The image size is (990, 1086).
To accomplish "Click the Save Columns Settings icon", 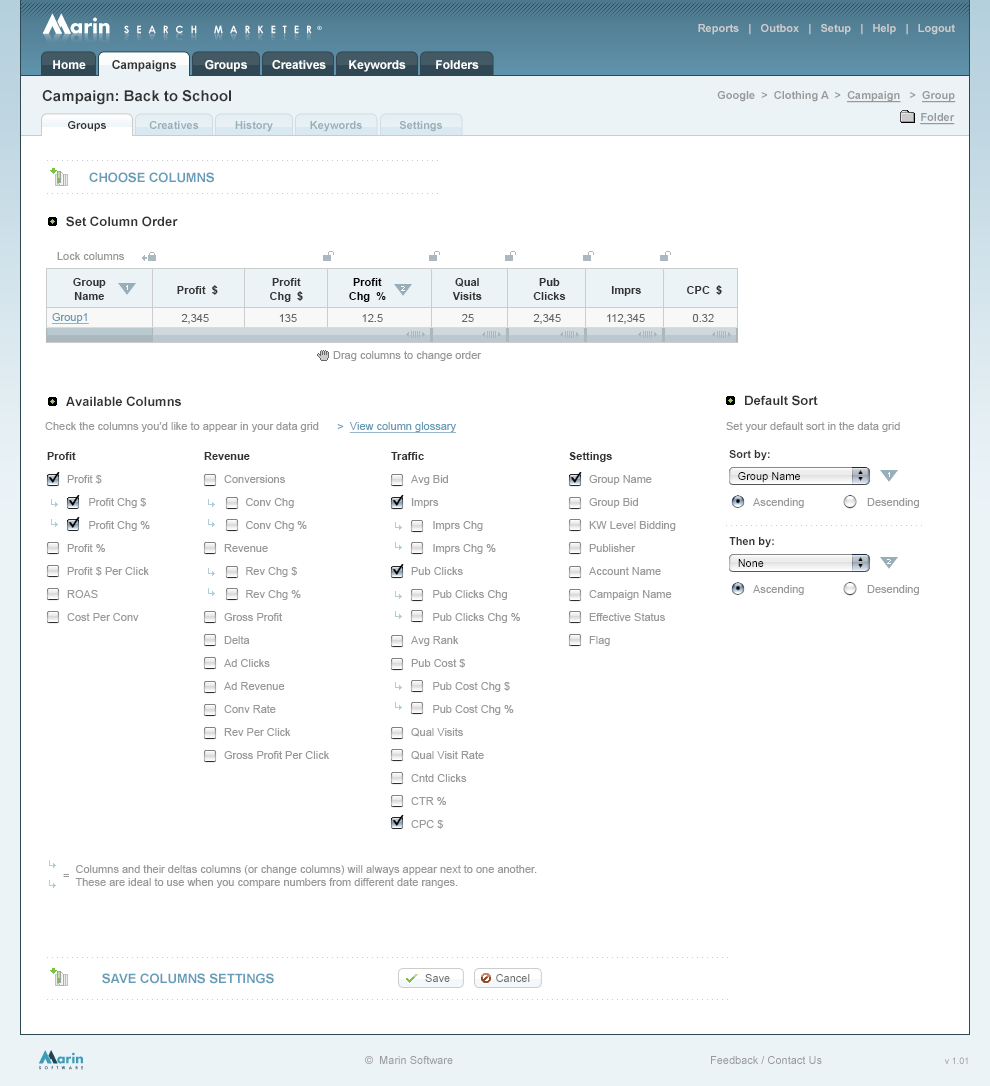I will point(59,978).
